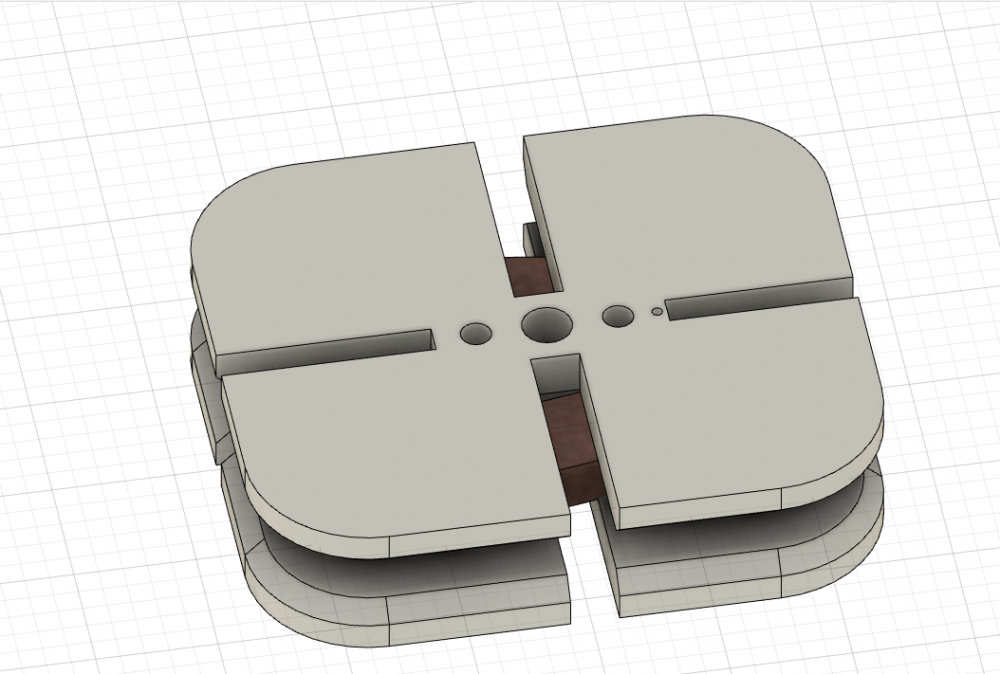Select the tiny hole beside the right slot
The width and height of the screenshot is (1000, 674).
tap(657, 311)
